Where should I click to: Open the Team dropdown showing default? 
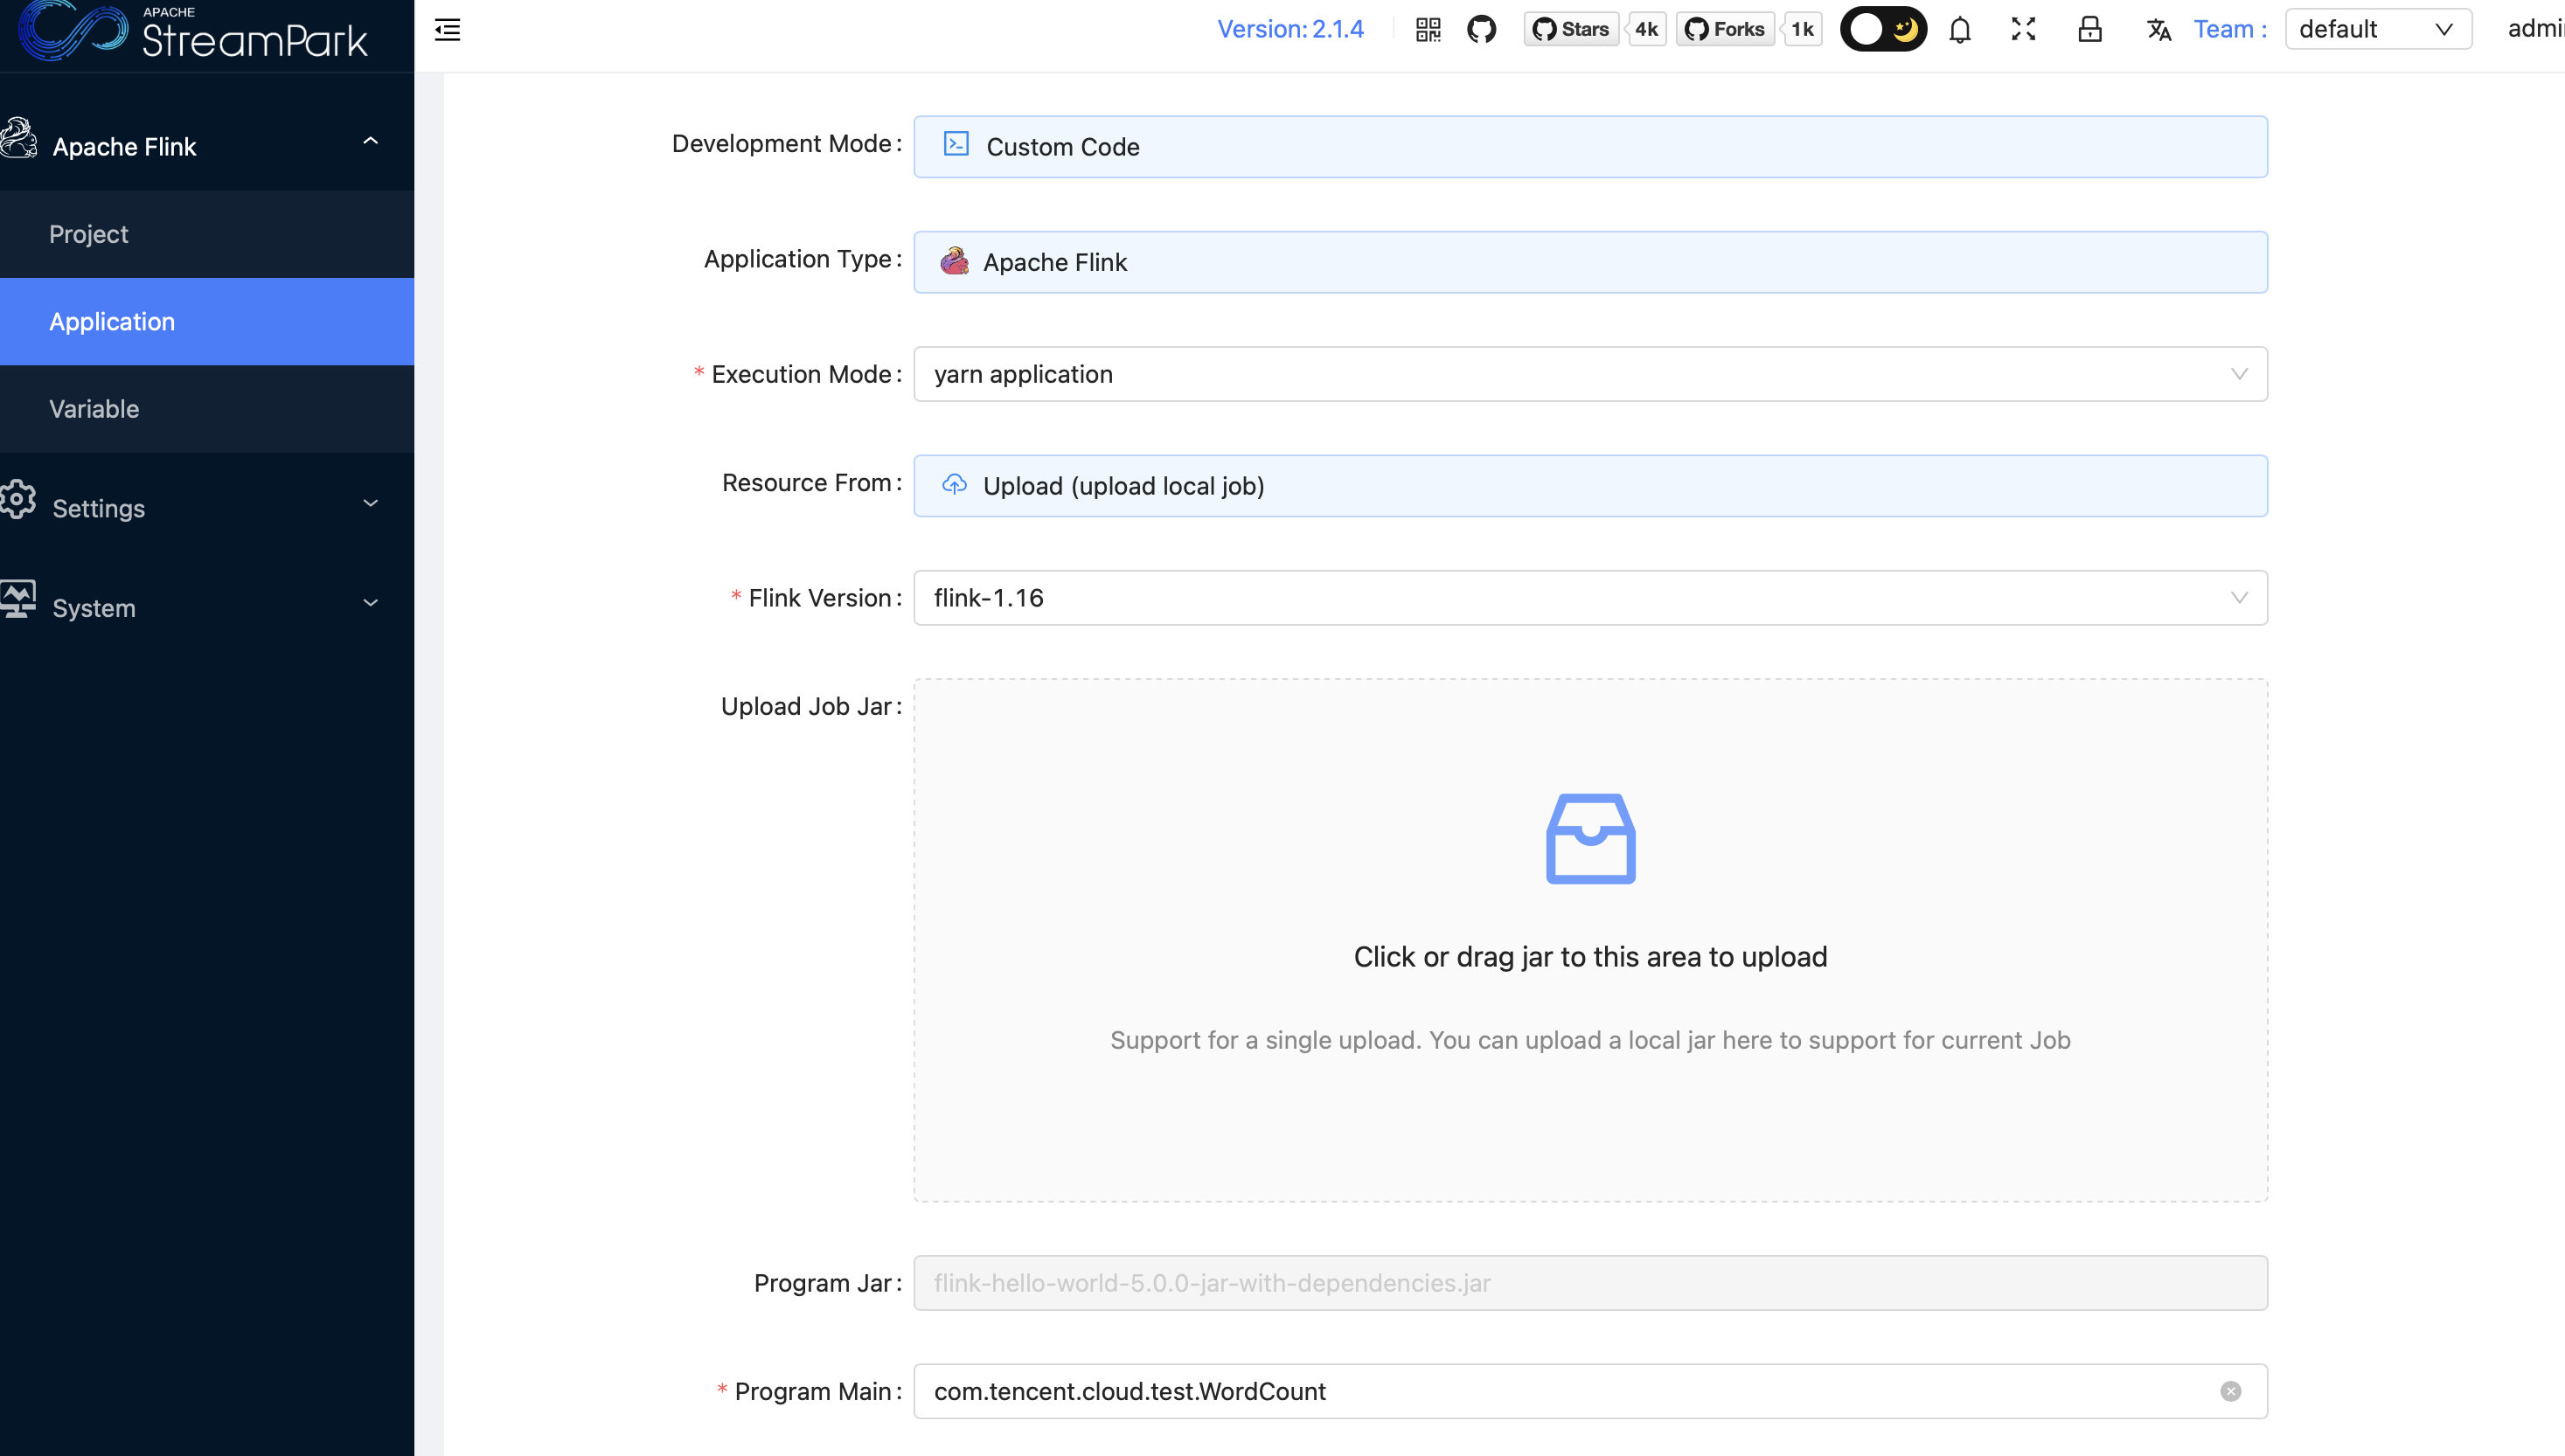[x=2378, y=29]
